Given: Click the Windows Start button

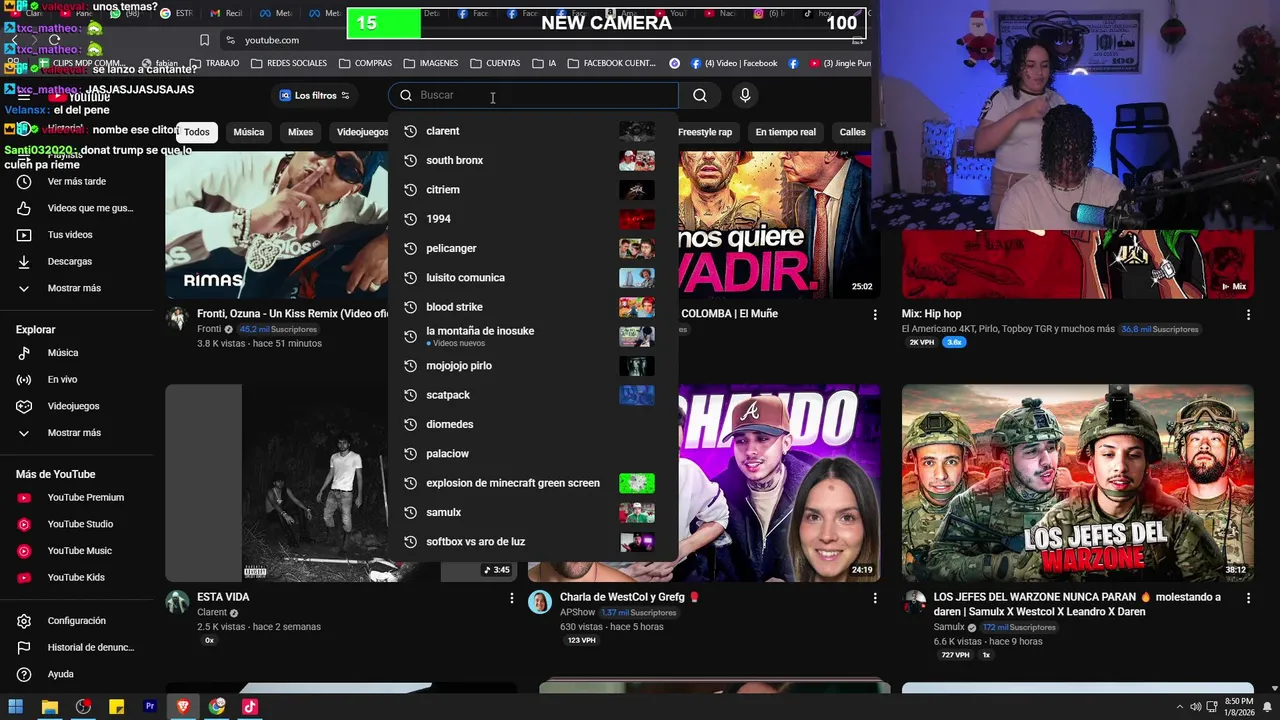Looking at the screenshot, I should pos(16,706).
